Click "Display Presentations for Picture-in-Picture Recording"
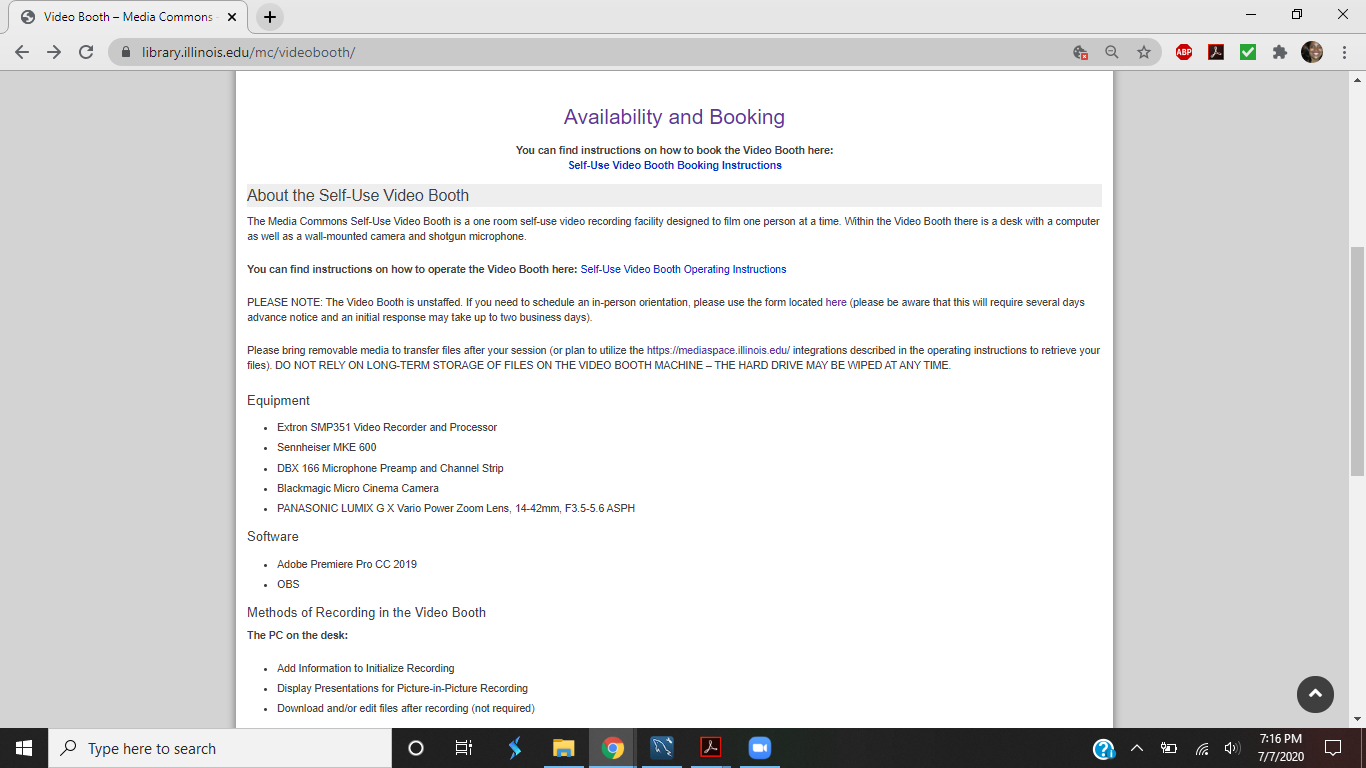 [x=402, y=688]
